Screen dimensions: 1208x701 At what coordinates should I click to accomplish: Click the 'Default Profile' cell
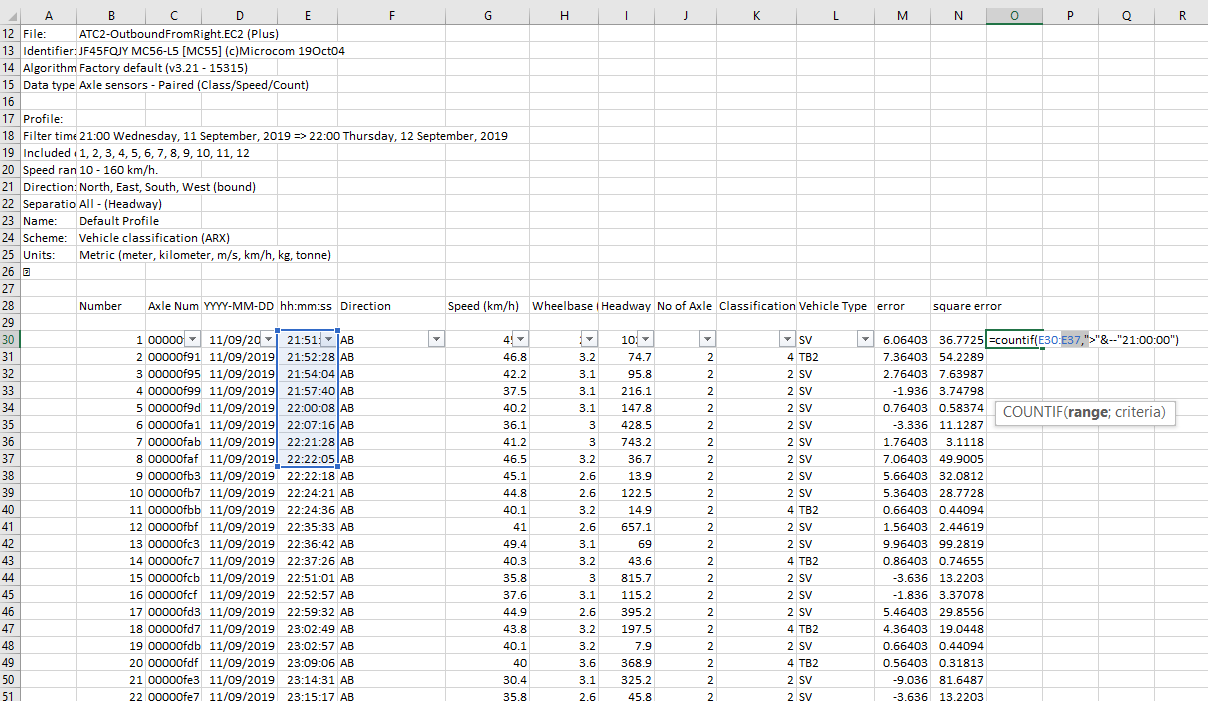point(119,221)
